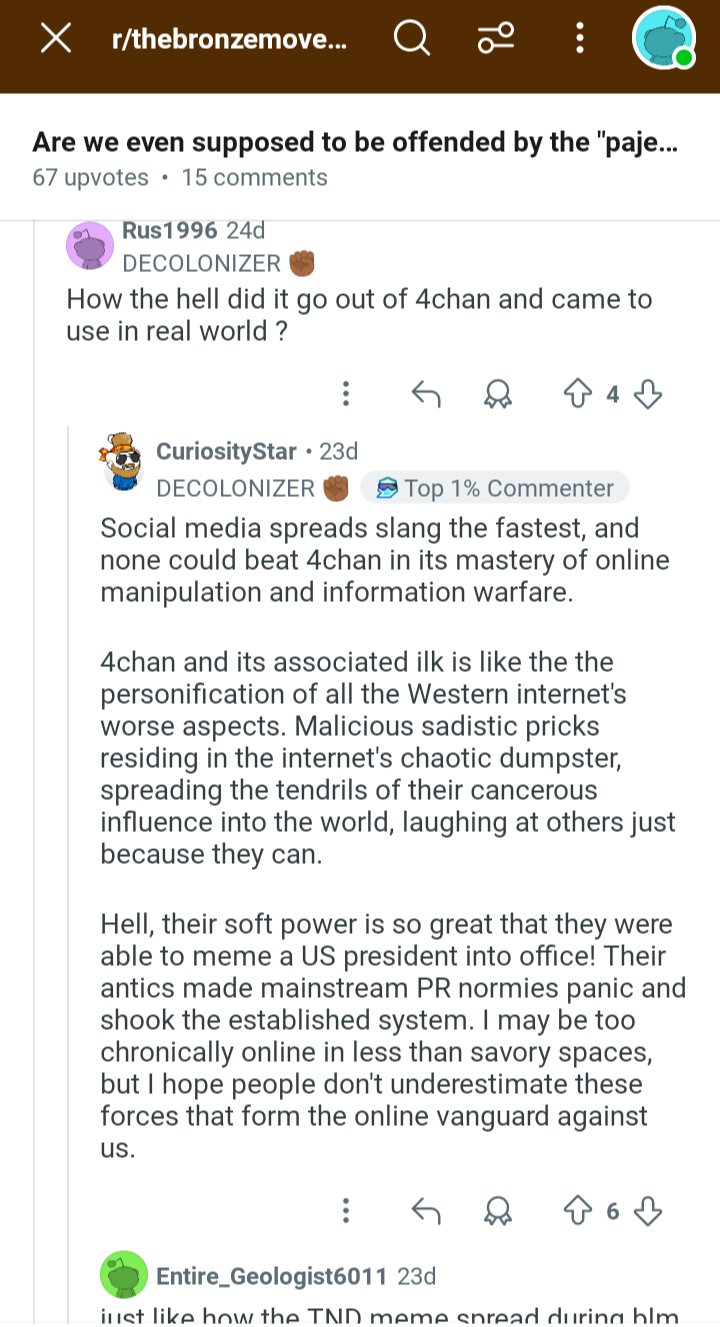Upvote CuriosityStar's comment

pos(578,1211)
